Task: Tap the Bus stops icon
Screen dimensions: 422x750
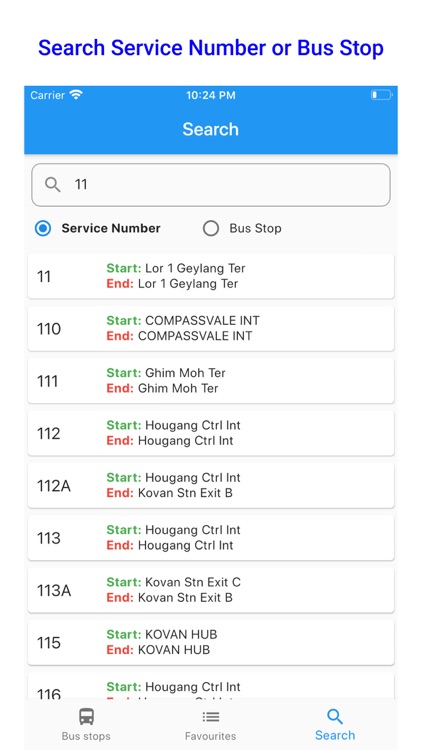Action: click(x=86, y=717)
